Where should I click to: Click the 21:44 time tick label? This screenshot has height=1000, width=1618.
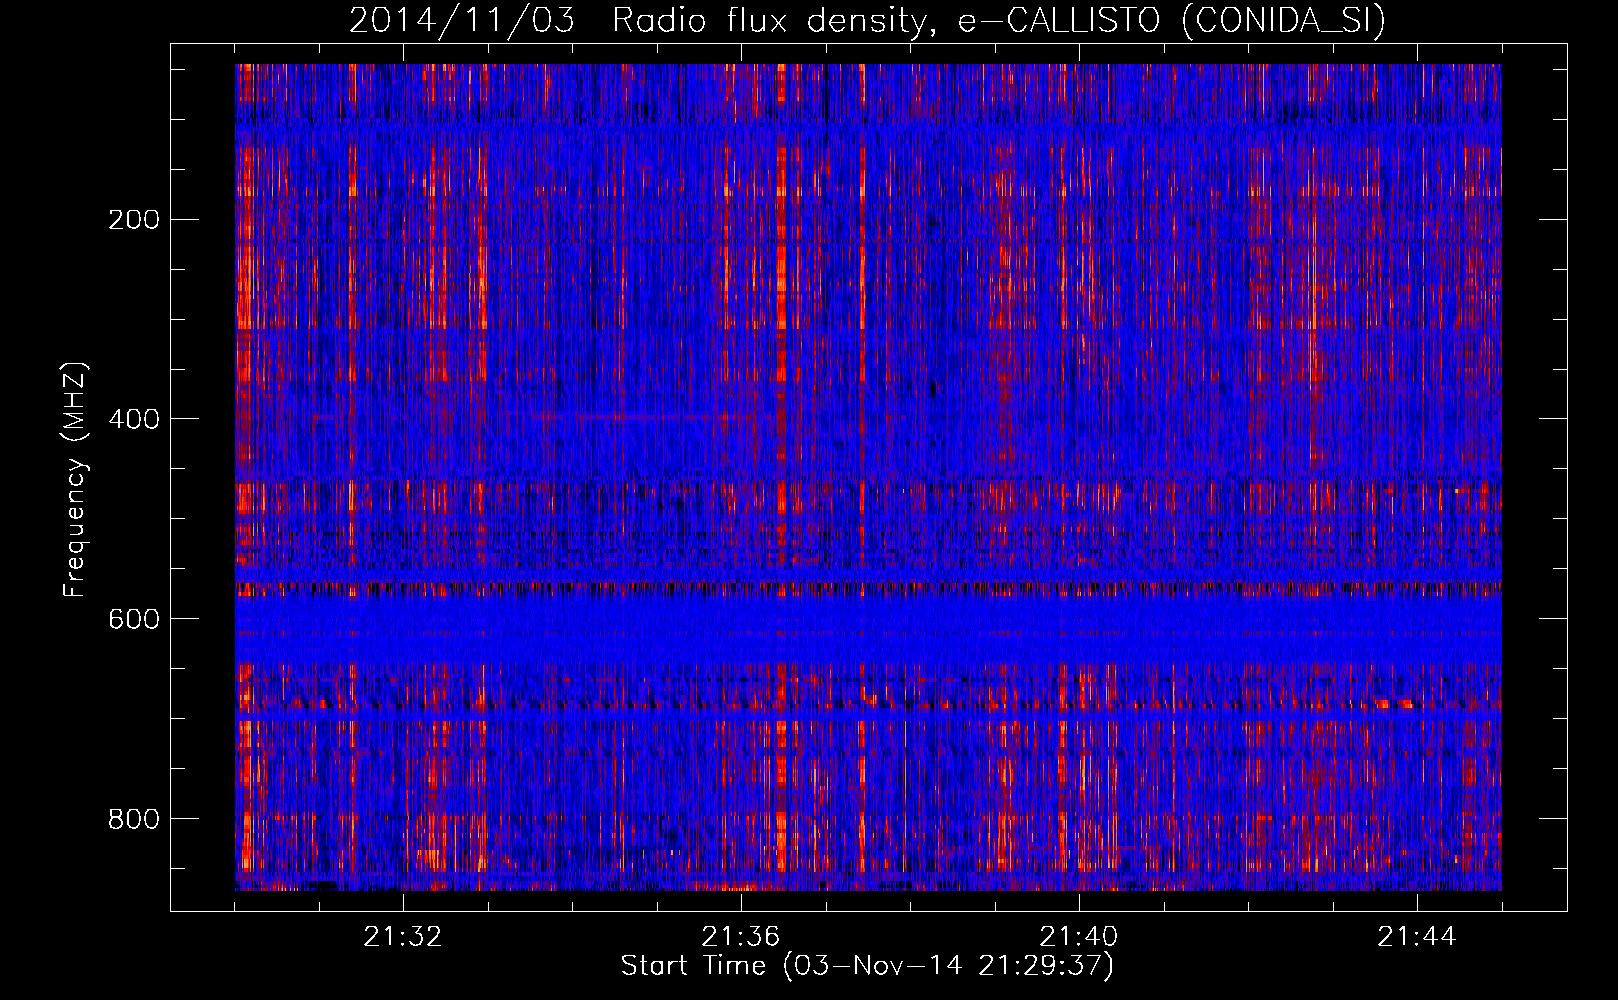(1417, 937)
